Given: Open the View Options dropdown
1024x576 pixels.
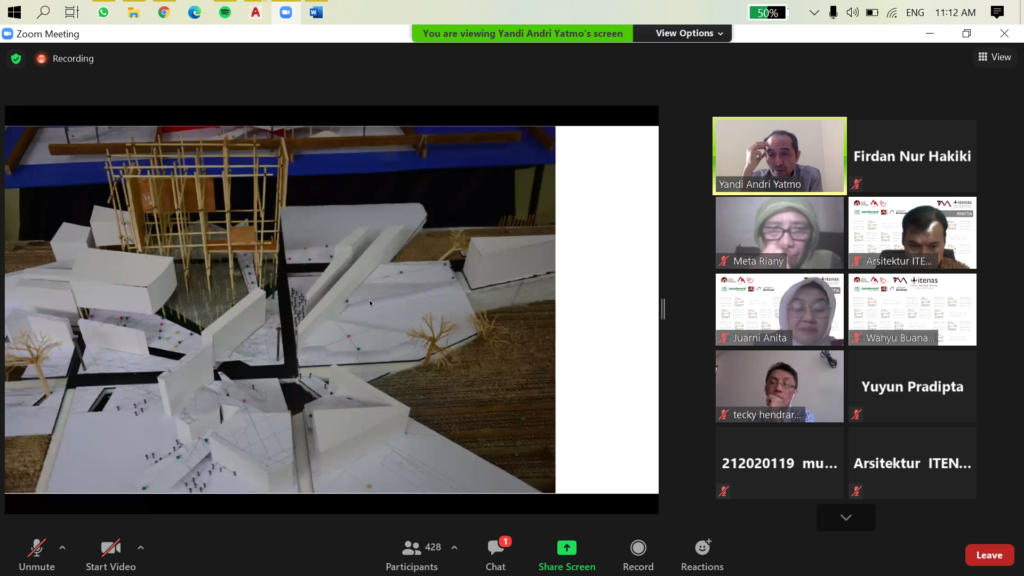Looking at the screenshot, I should click(x=689, y=33).
